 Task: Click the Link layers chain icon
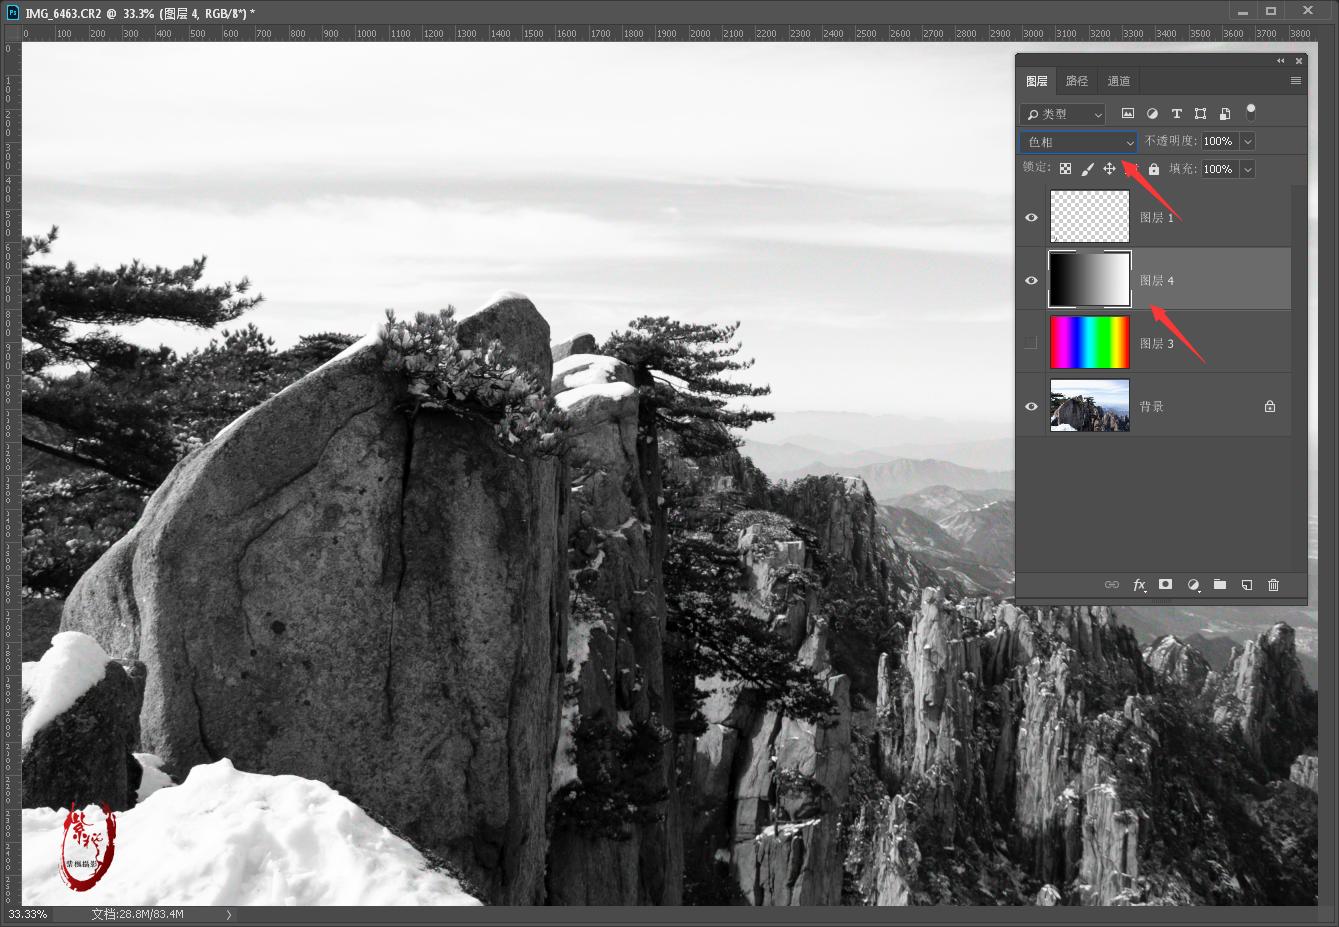[x=1112, y=585]
